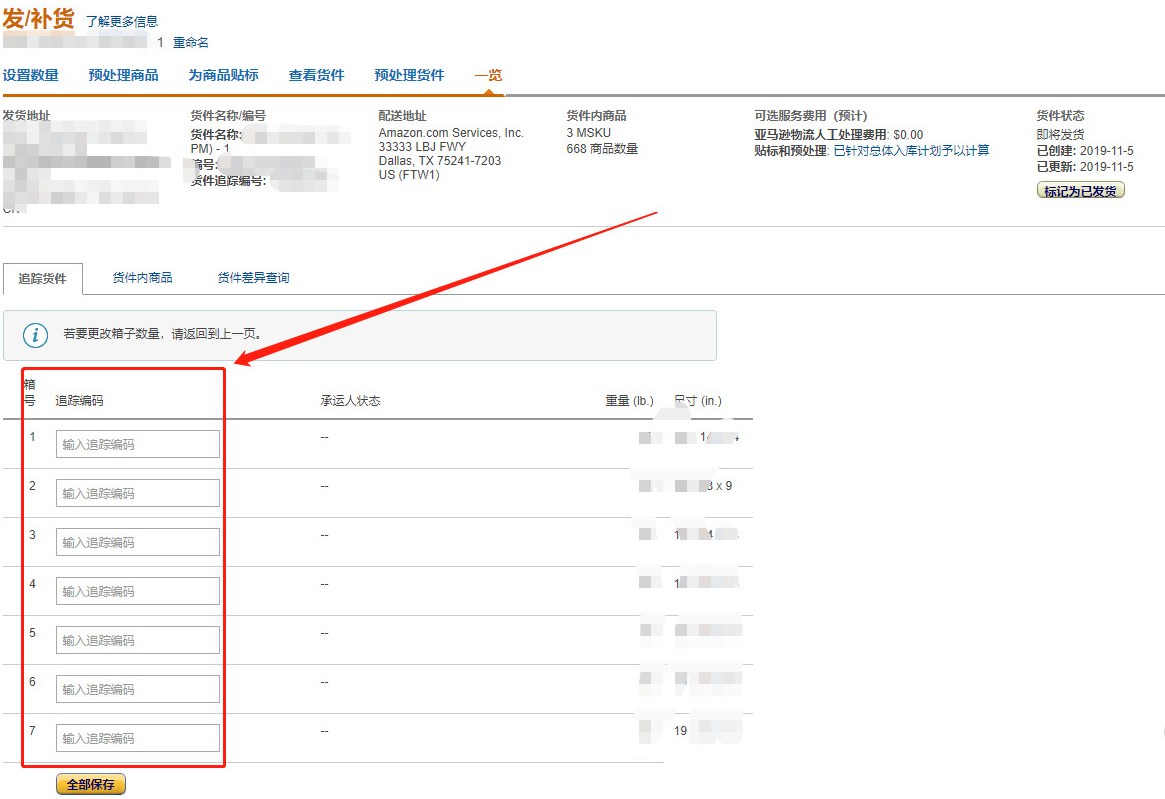Image resolution: width=1165 pixels, height=799 pixels.
Task: Open the 预处理商品 tab
Action: tap(122, 75)
